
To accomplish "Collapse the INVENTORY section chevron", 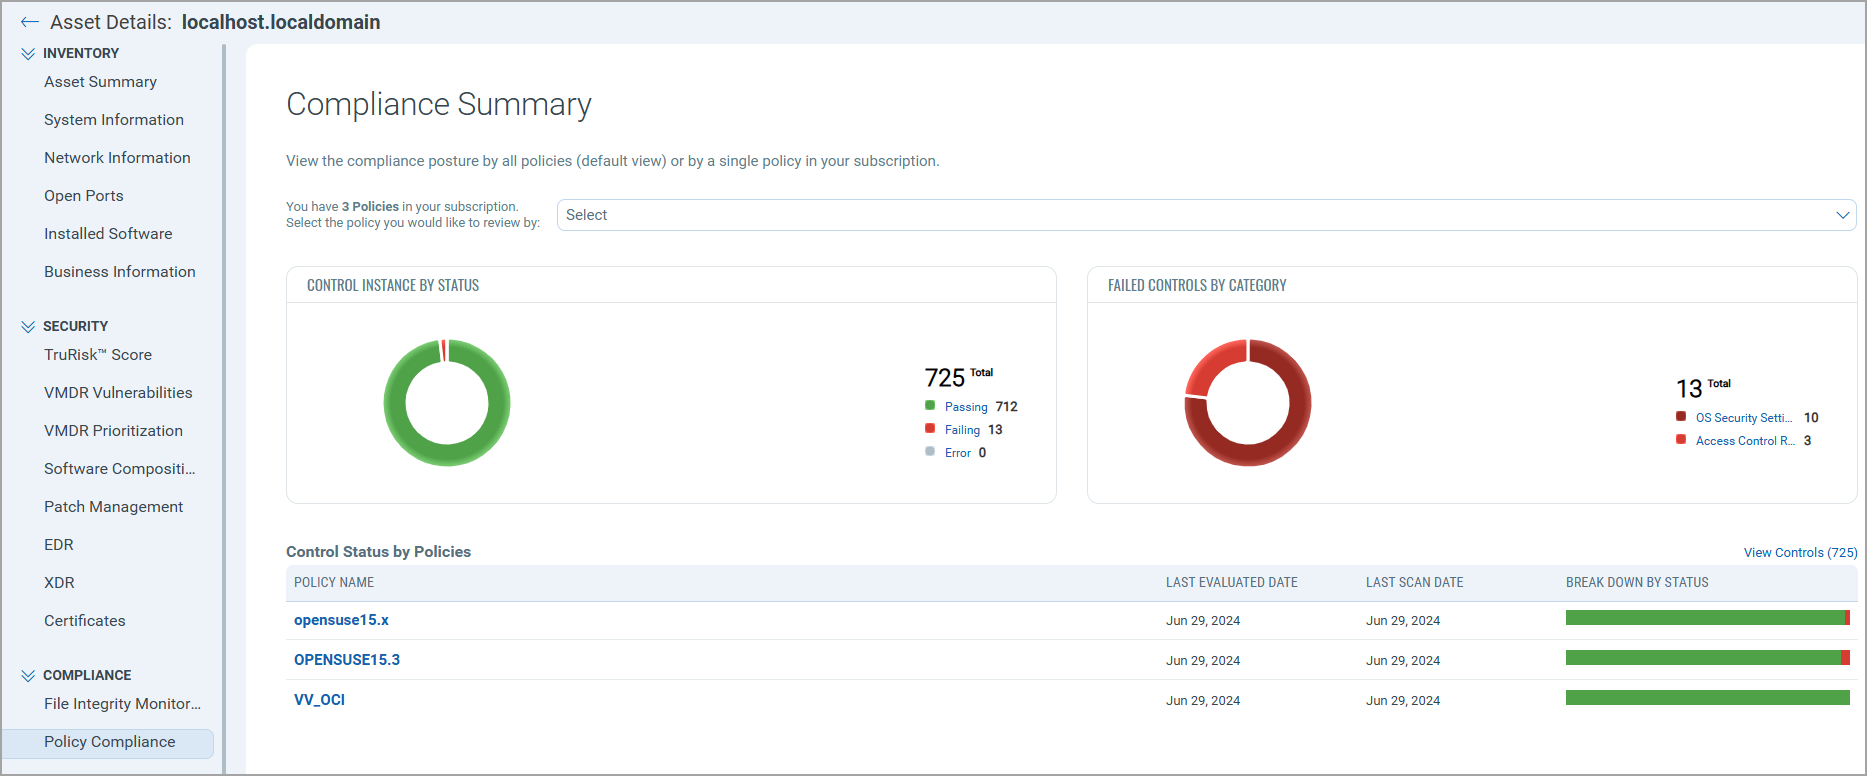I will click(28, 54).
